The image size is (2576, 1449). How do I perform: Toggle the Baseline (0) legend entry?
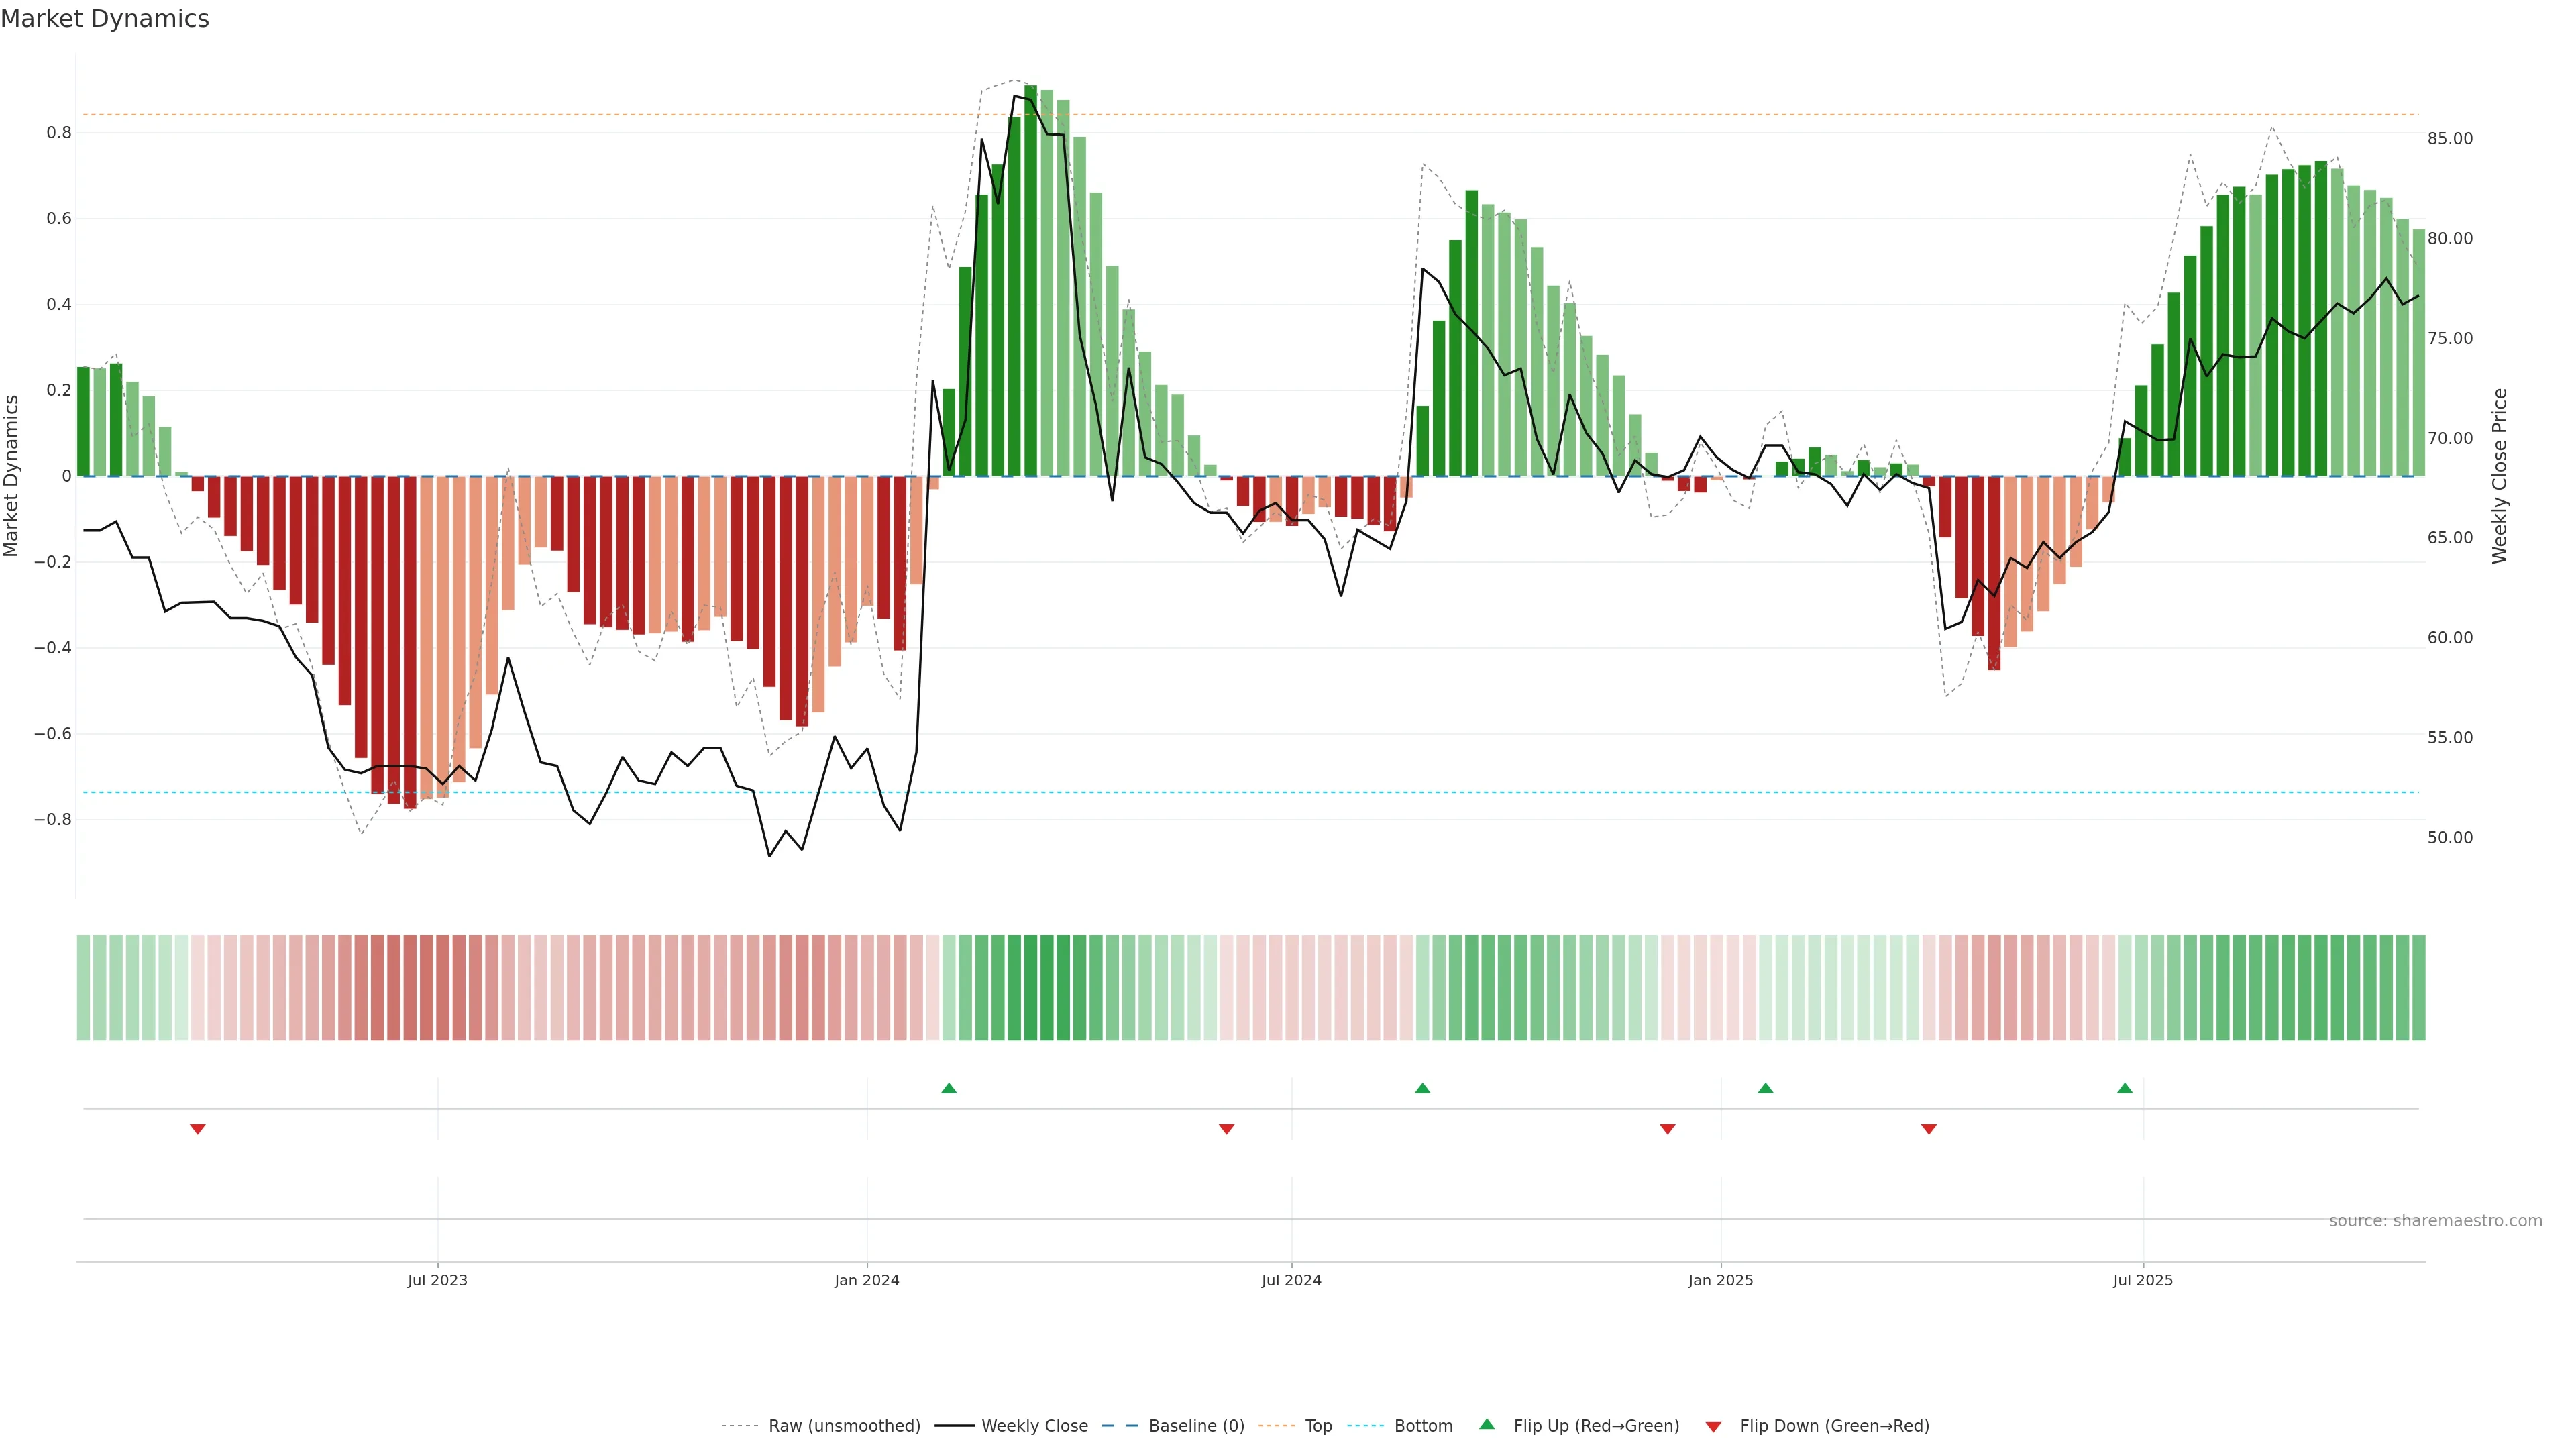coord(1196,1426)
